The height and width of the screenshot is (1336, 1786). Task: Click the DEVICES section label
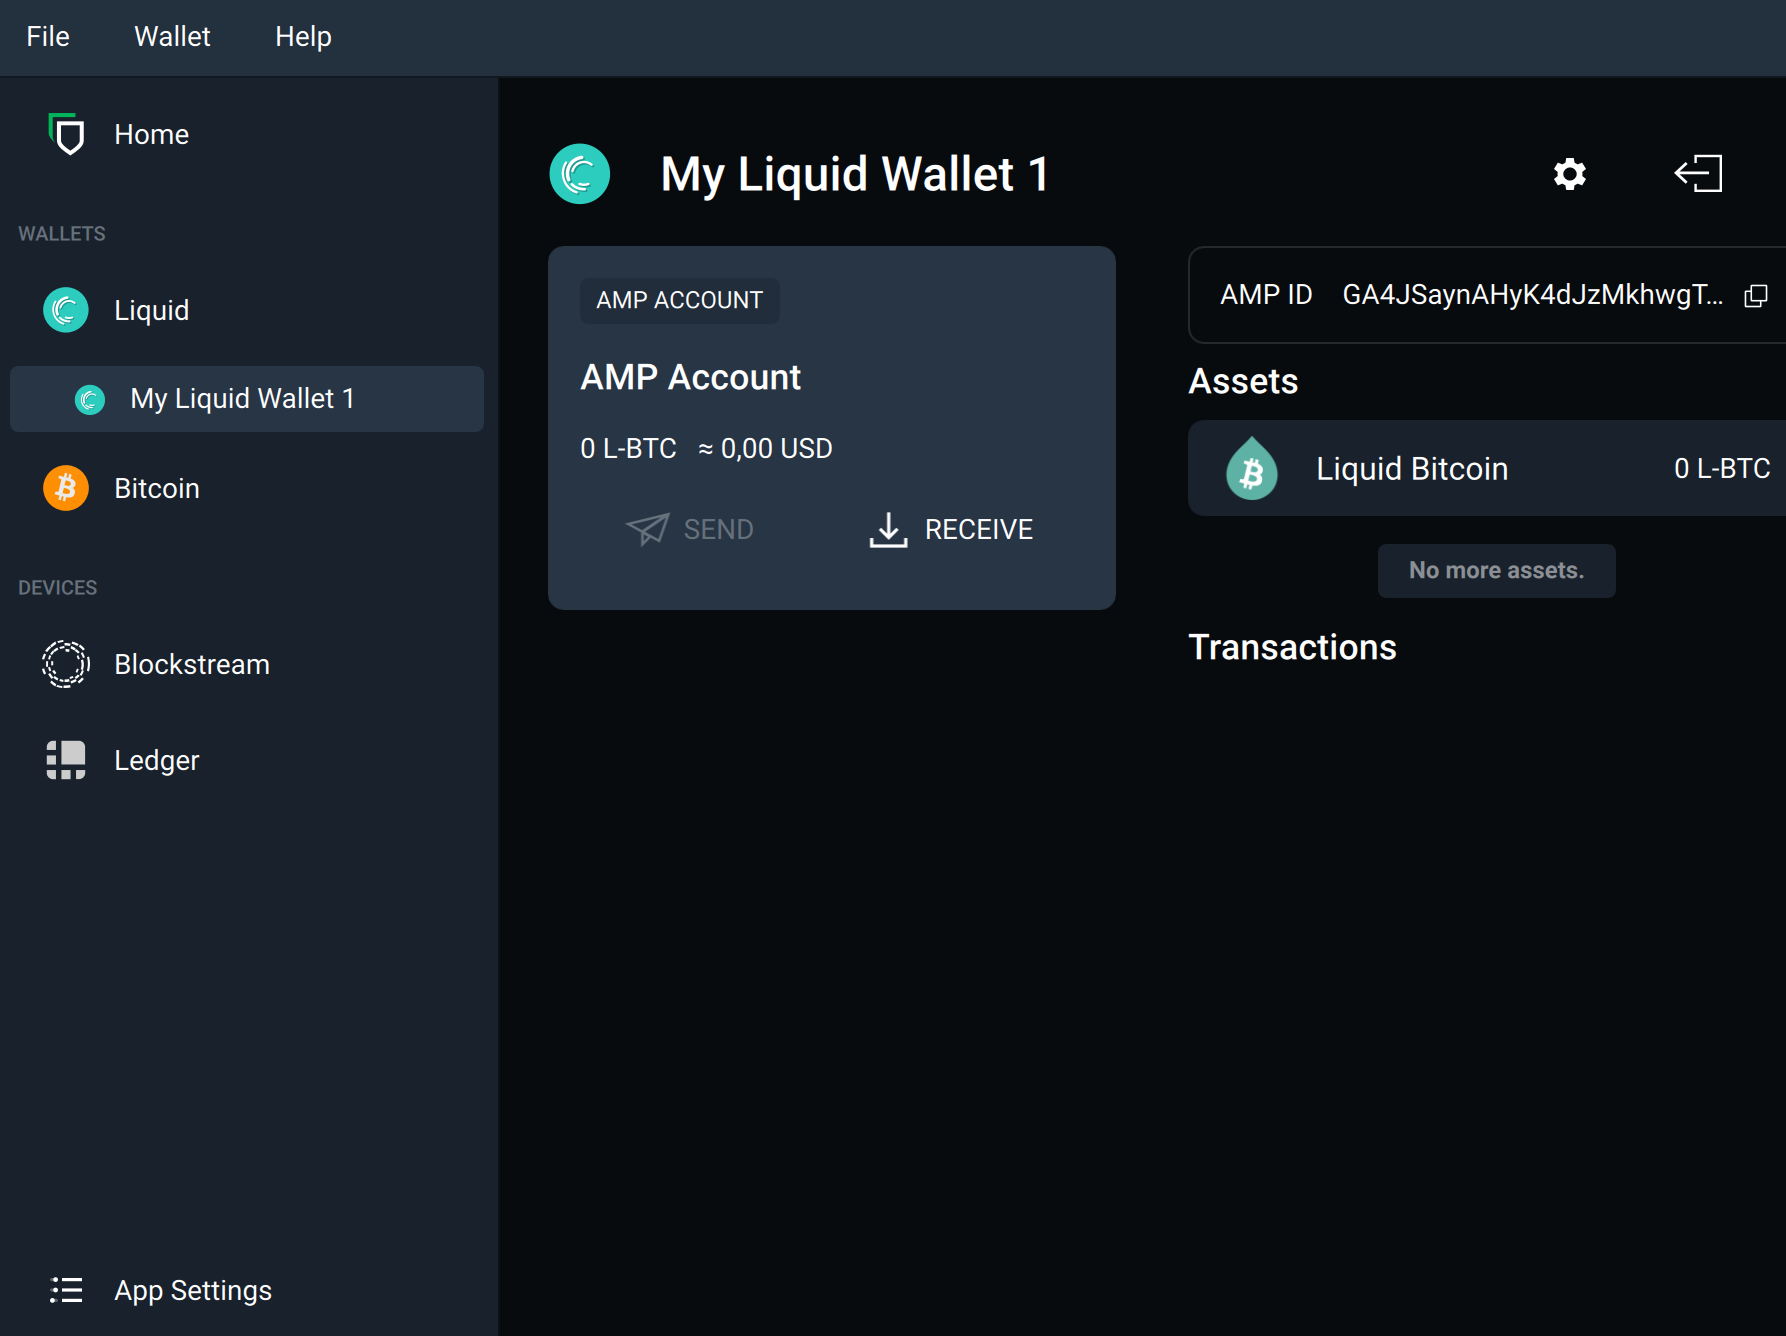[x=58, y=587]
